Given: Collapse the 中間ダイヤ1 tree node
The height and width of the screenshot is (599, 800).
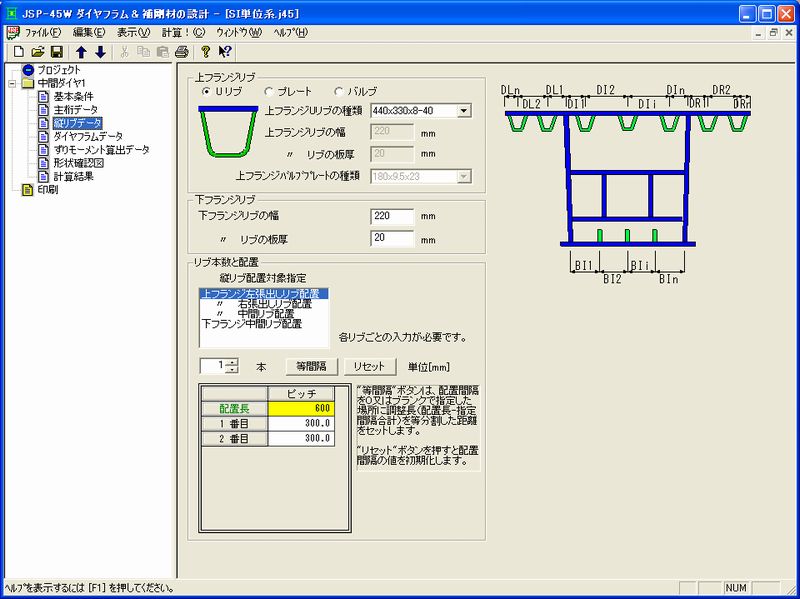Looking at the screenshot, I should (x=12, y=83).
